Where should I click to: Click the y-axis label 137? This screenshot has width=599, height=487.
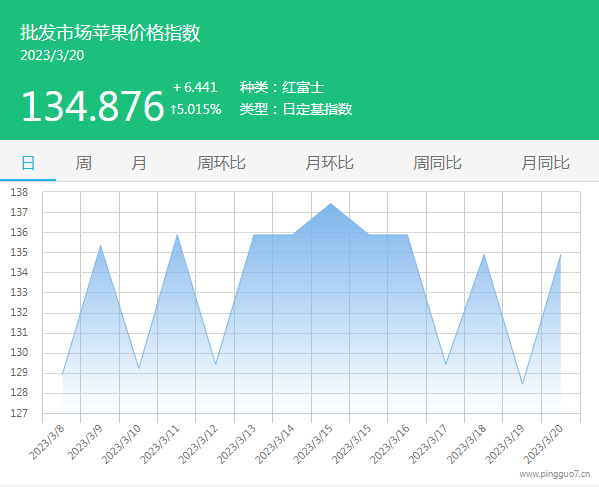[x=19, y=212]
